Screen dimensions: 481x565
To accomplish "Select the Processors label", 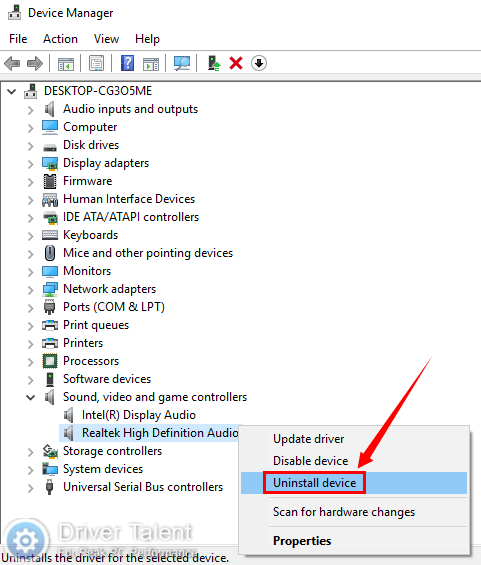I will click(91, 361).
